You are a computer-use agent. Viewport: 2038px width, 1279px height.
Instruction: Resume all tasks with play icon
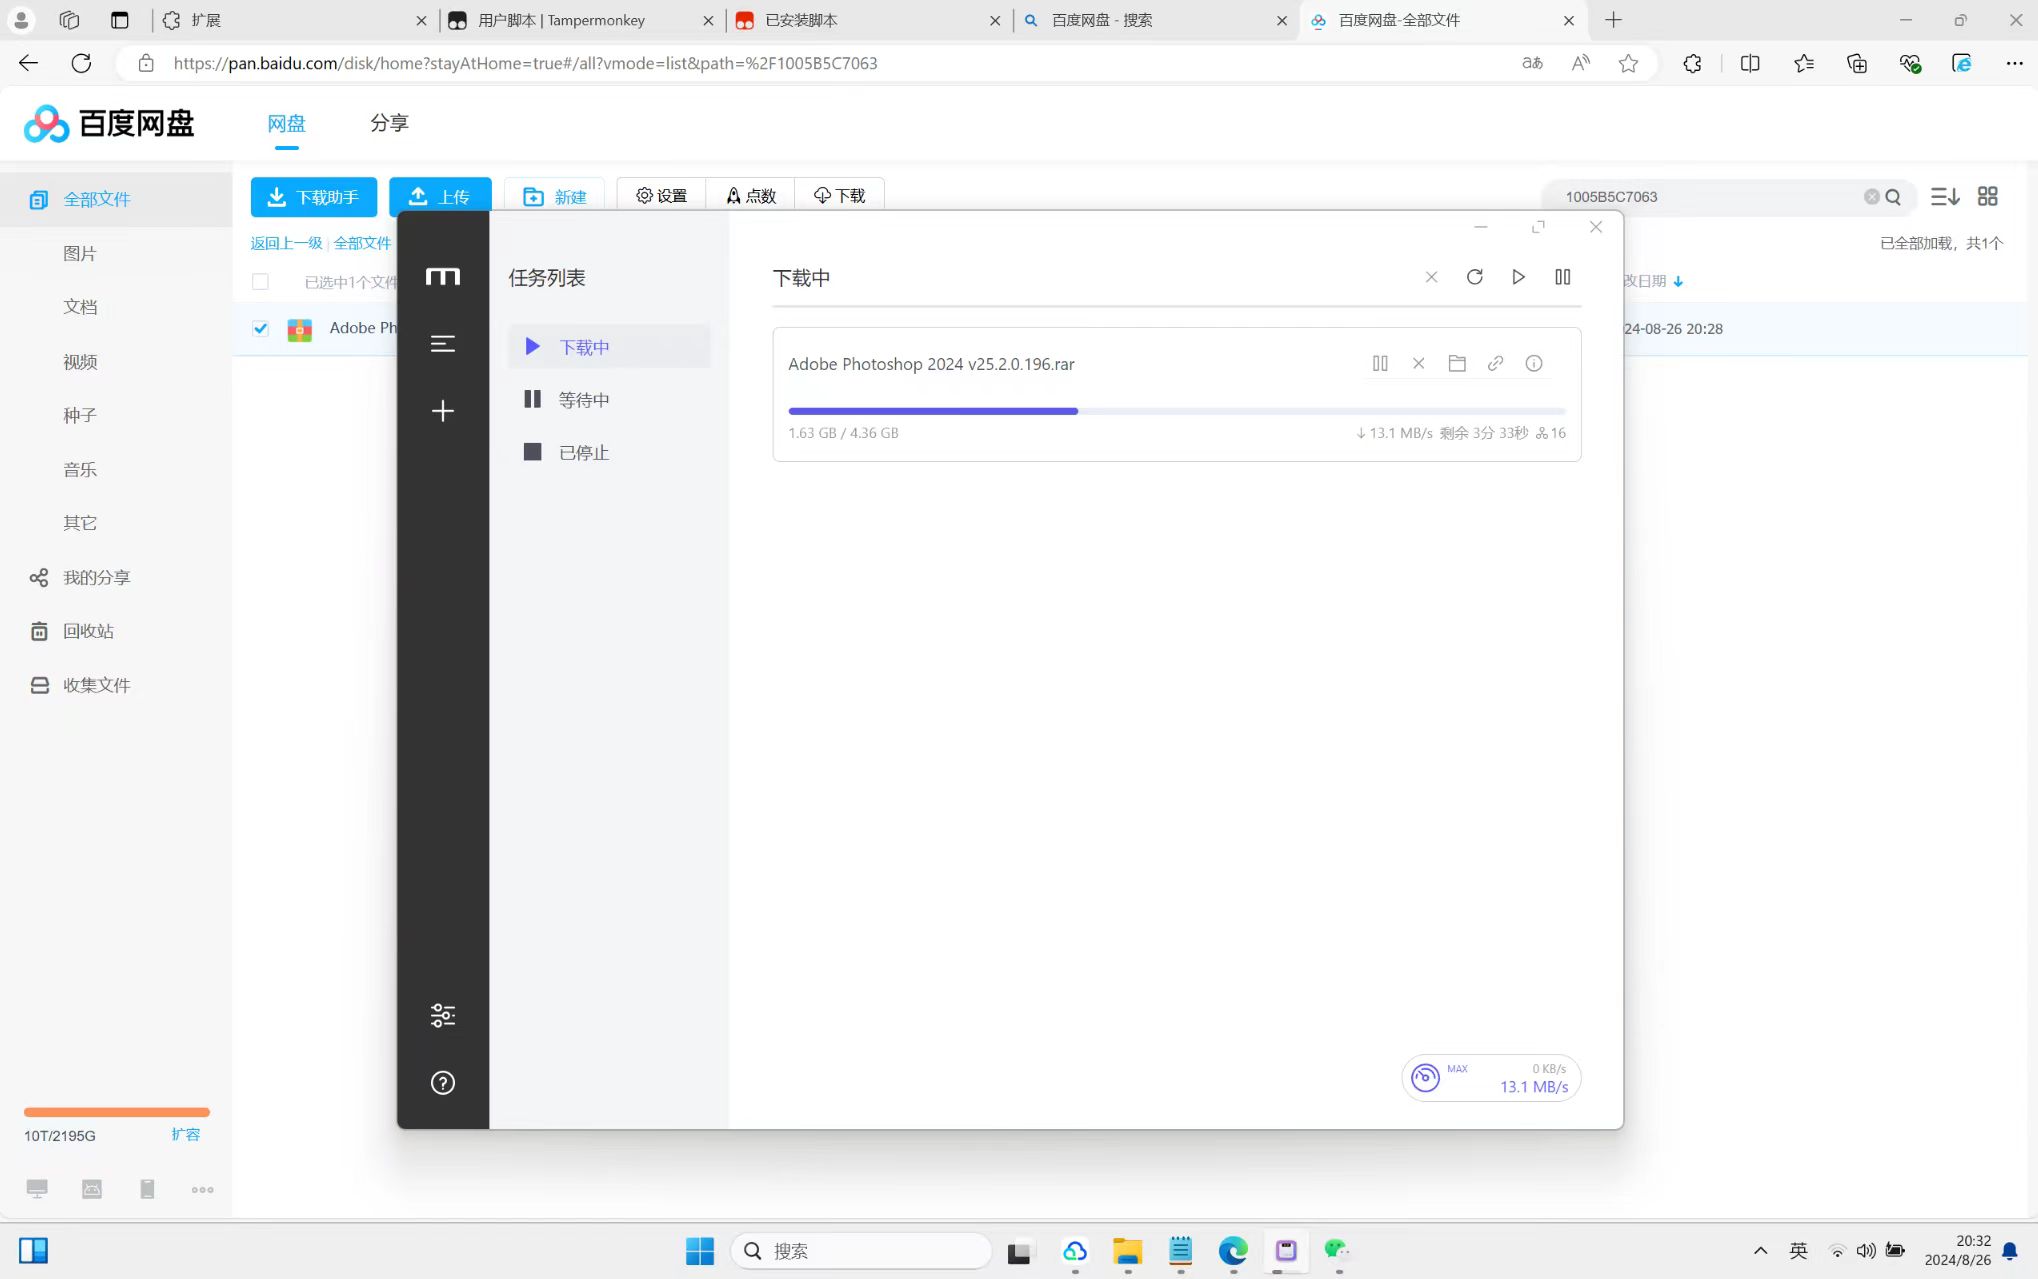tap(1518, 277)
